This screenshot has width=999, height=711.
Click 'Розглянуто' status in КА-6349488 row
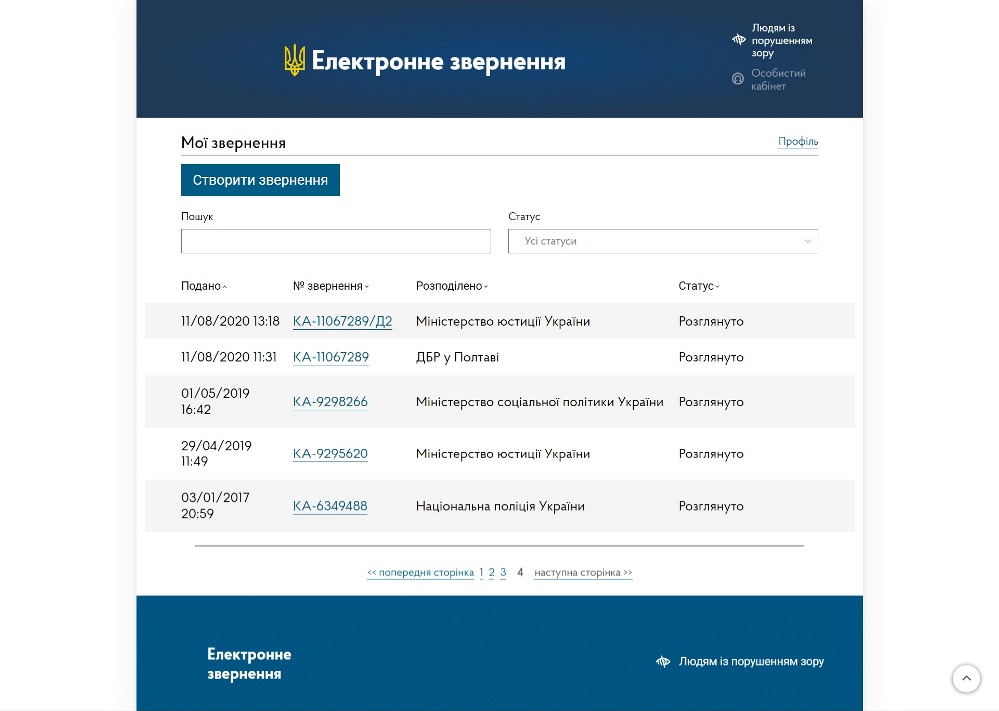(x=711, y=506)
